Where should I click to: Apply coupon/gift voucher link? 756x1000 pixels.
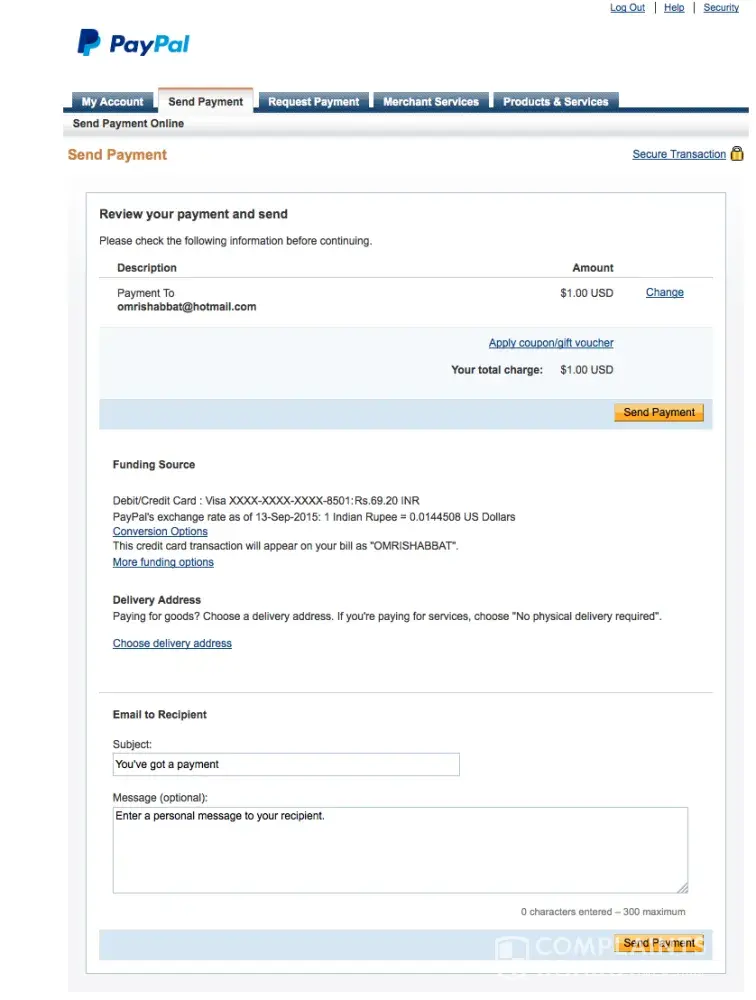click(x=551, y=343)
